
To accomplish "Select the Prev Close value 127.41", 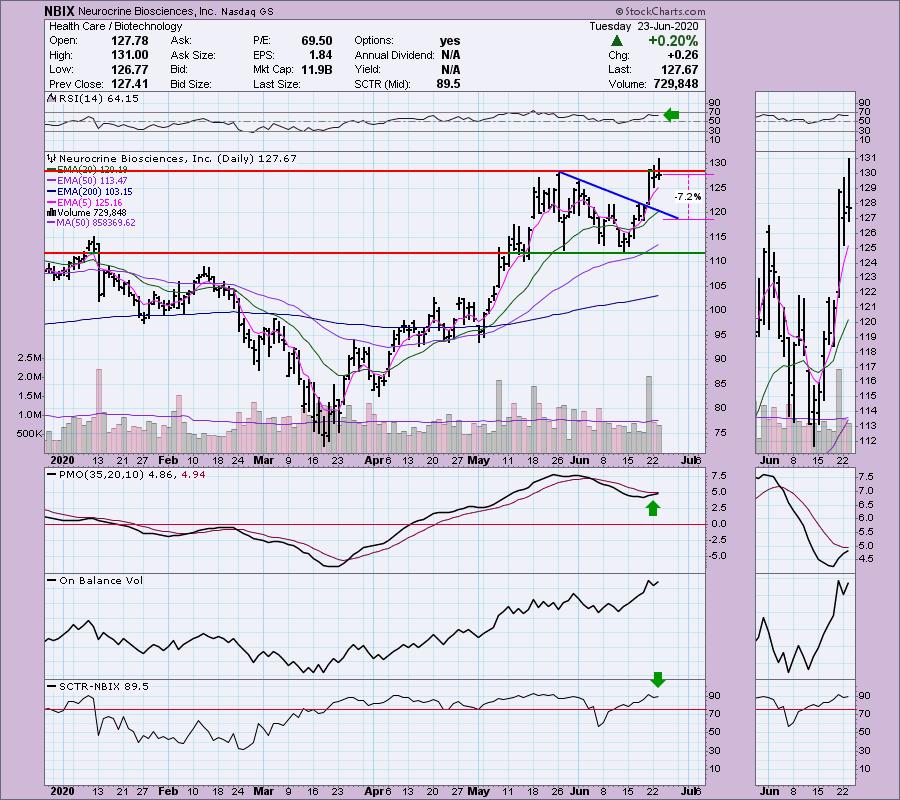I will 130,84.
